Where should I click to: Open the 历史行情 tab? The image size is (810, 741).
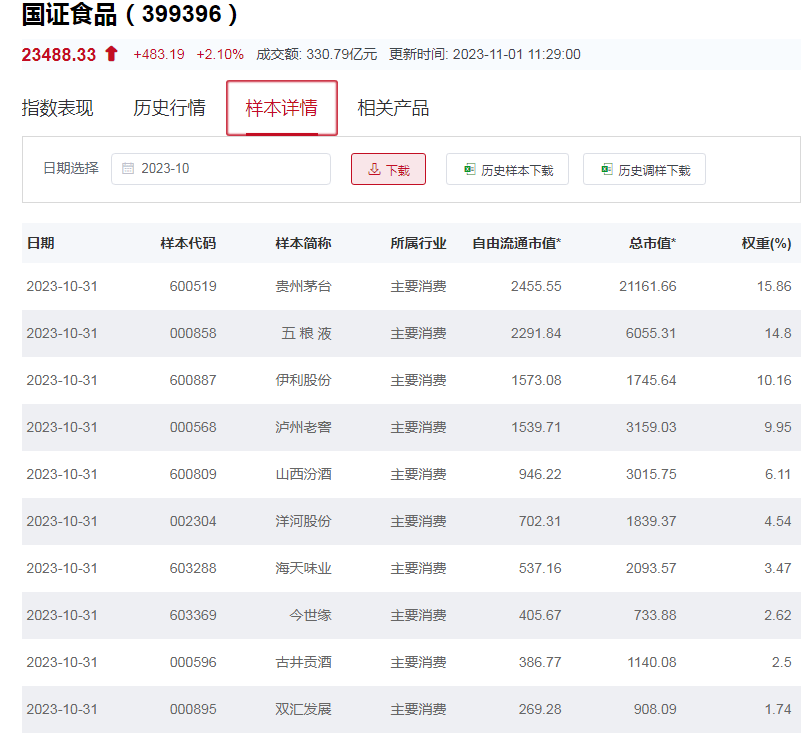pyautogui.click(x=169, y=108)
